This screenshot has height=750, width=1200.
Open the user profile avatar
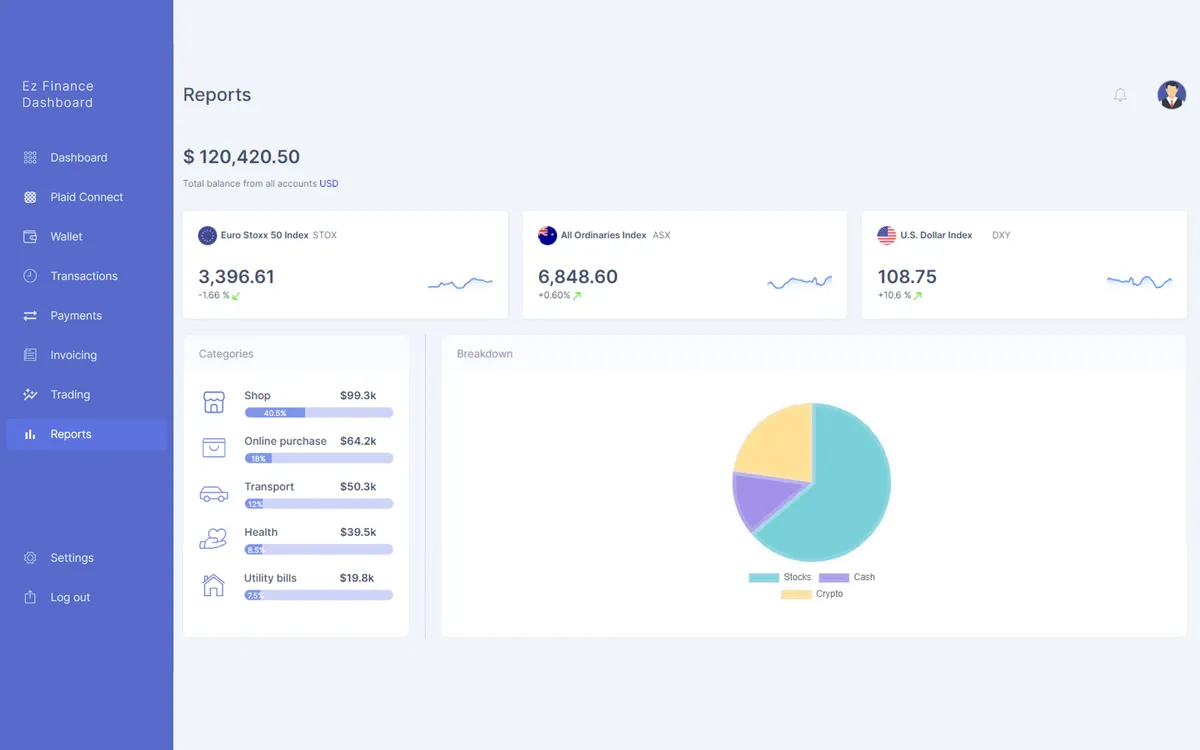(x=1172, y=95)
